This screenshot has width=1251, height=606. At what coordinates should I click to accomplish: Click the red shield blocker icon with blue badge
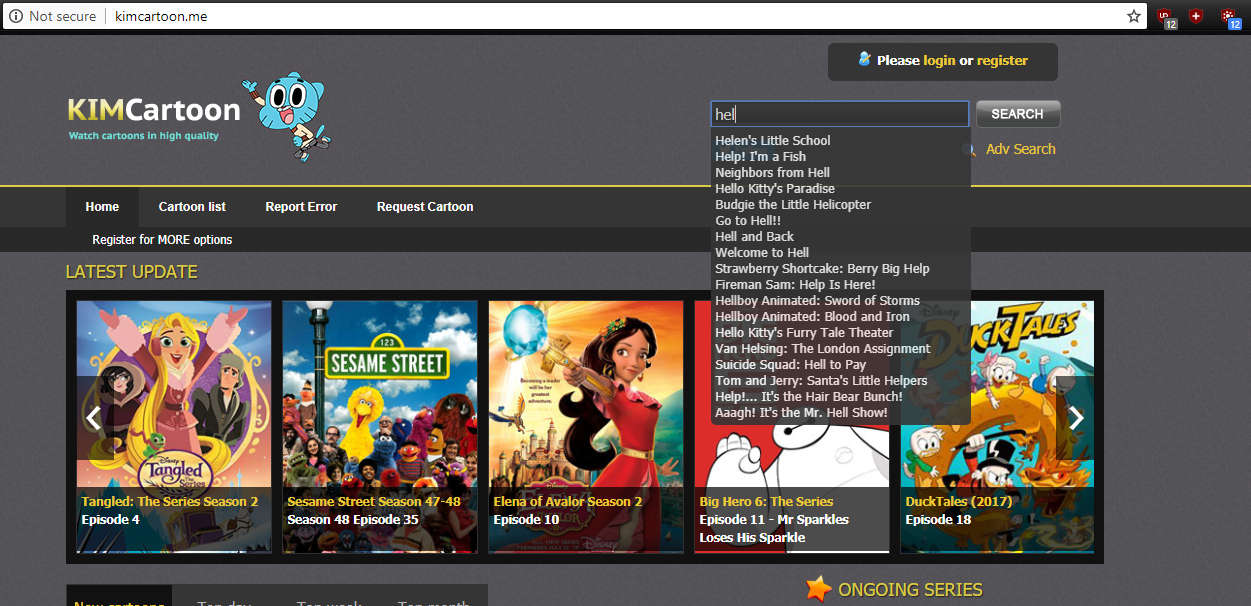click(1228, 16)
